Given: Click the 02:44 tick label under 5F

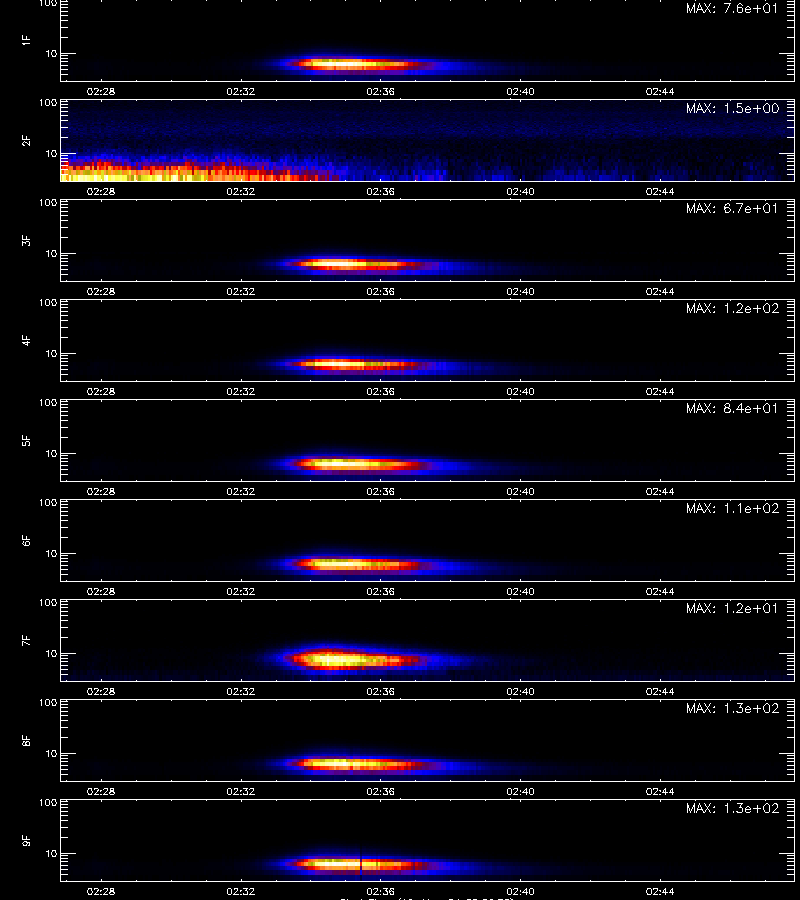Looking at the screenshot, I should click(x=660, y=491).
